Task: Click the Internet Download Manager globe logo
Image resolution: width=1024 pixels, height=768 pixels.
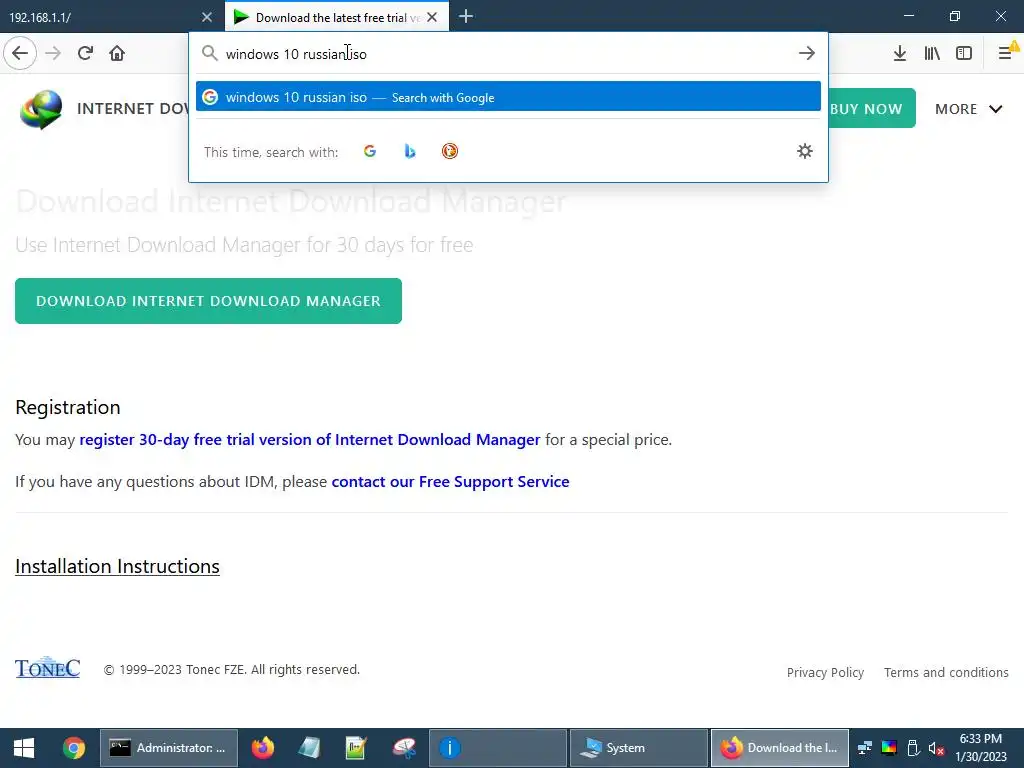Action: [41, 109]
